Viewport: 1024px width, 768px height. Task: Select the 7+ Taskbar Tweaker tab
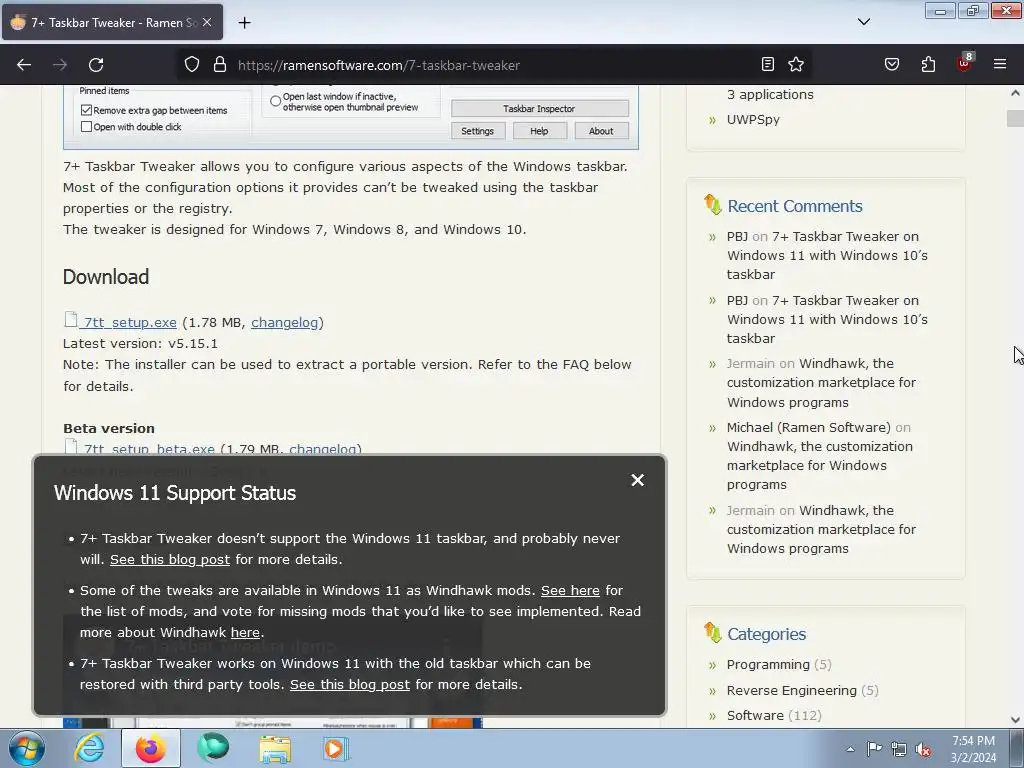click(x=112, y=22)
